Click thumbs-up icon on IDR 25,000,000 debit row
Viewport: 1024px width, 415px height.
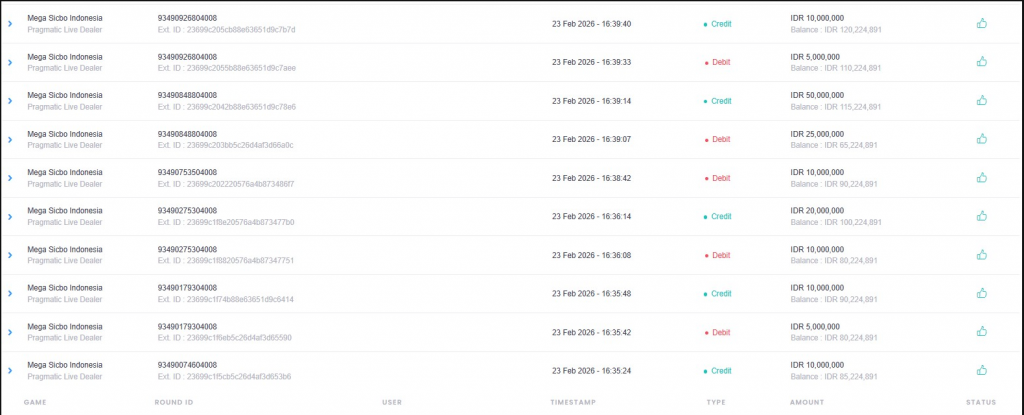tap(981, 139)
